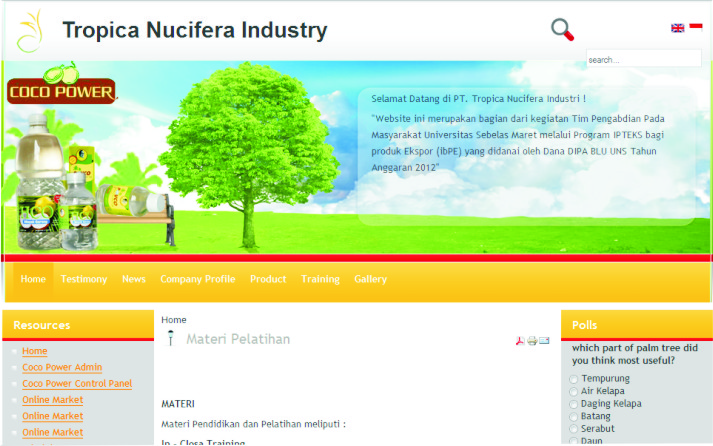
Task: Click the poll question about palm tree
Action: pos(635,354)
